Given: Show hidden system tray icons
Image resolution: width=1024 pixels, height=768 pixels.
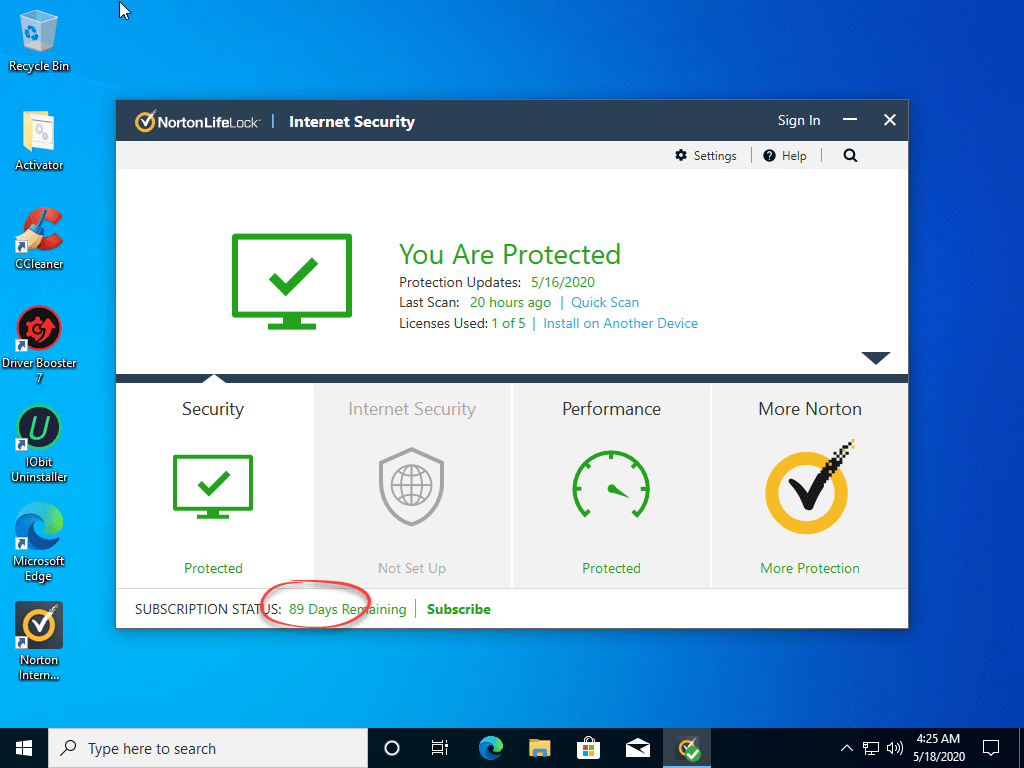Looking at the screenshot, I should point(846,748).
